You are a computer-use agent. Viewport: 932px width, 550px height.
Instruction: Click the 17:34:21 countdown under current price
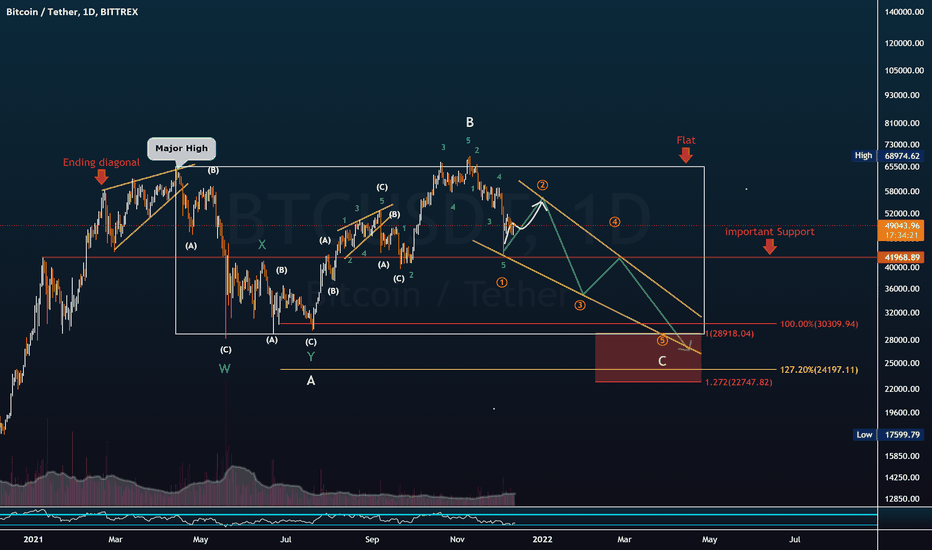click(x=902, y=235)
